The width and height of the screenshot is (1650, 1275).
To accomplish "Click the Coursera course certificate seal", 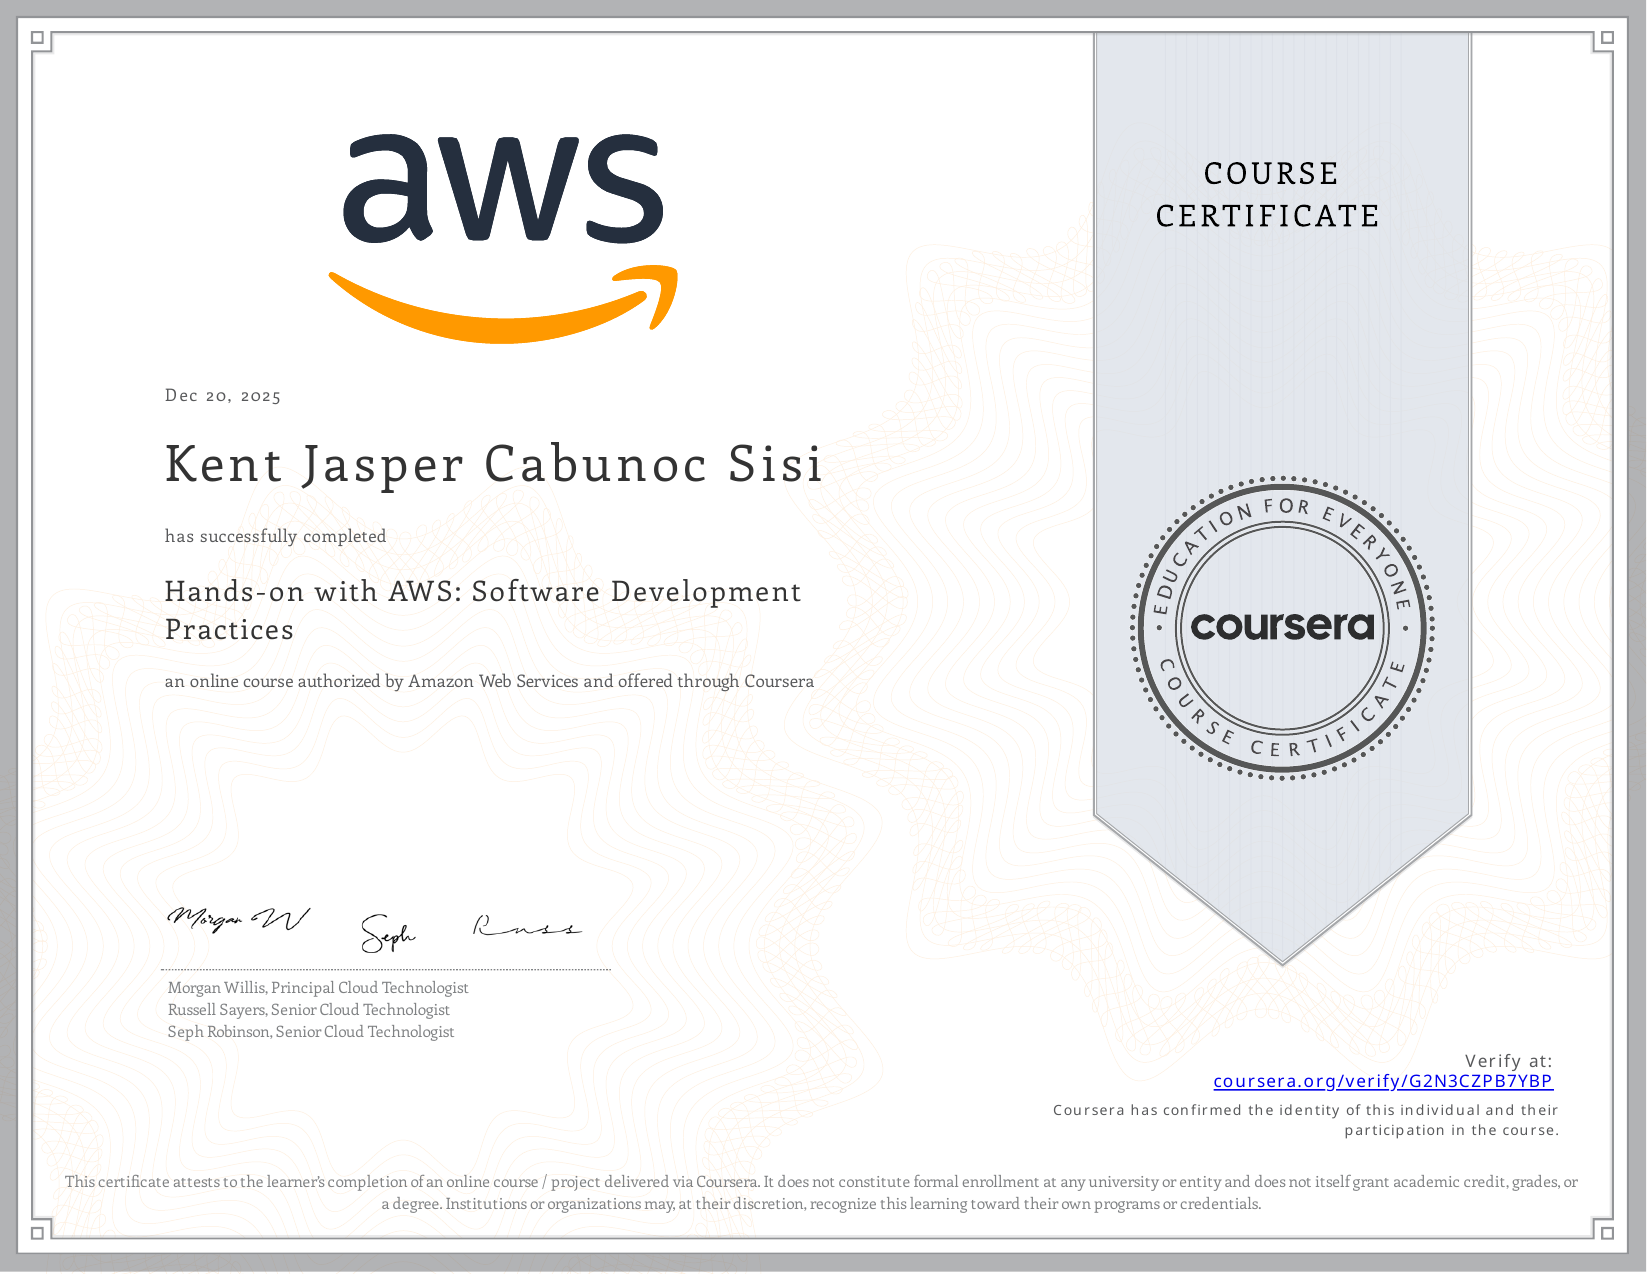I will pos(1283,628).
